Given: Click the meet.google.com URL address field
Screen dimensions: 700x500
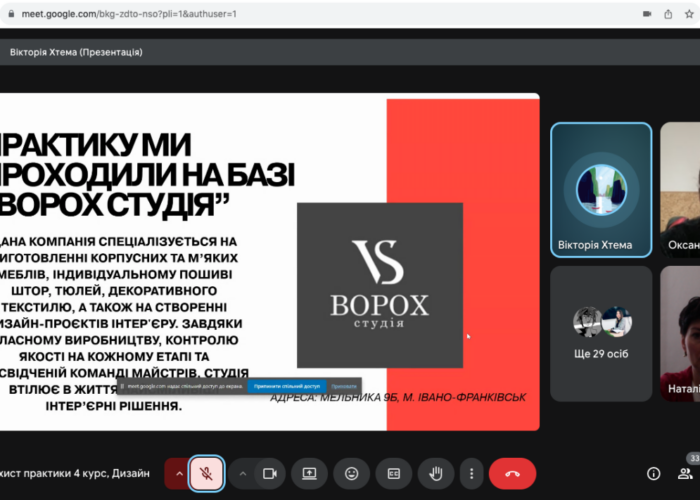Looking at the screenshot, I should coord(150,14).
